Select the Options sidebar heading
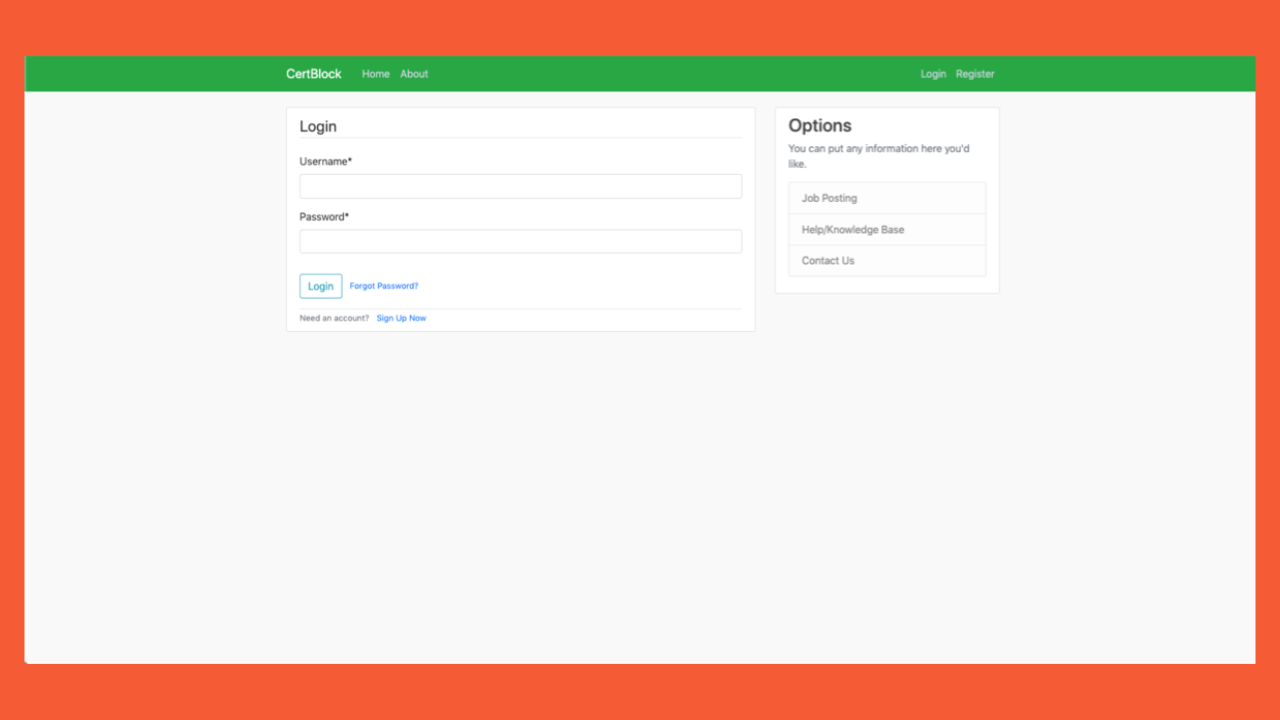This screenshot has width=1280, height=720. coord(820,125)
